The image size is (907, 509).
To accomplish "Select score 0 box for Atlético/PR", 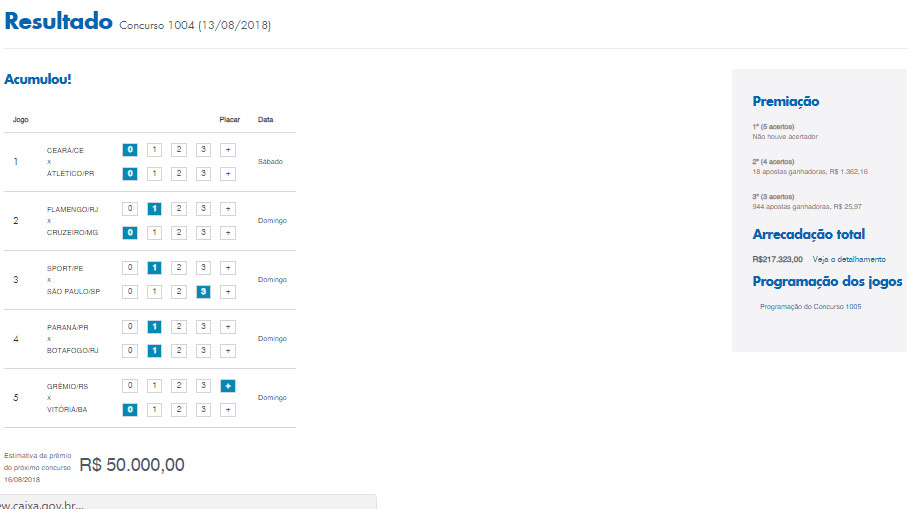I will pos(130,174).
